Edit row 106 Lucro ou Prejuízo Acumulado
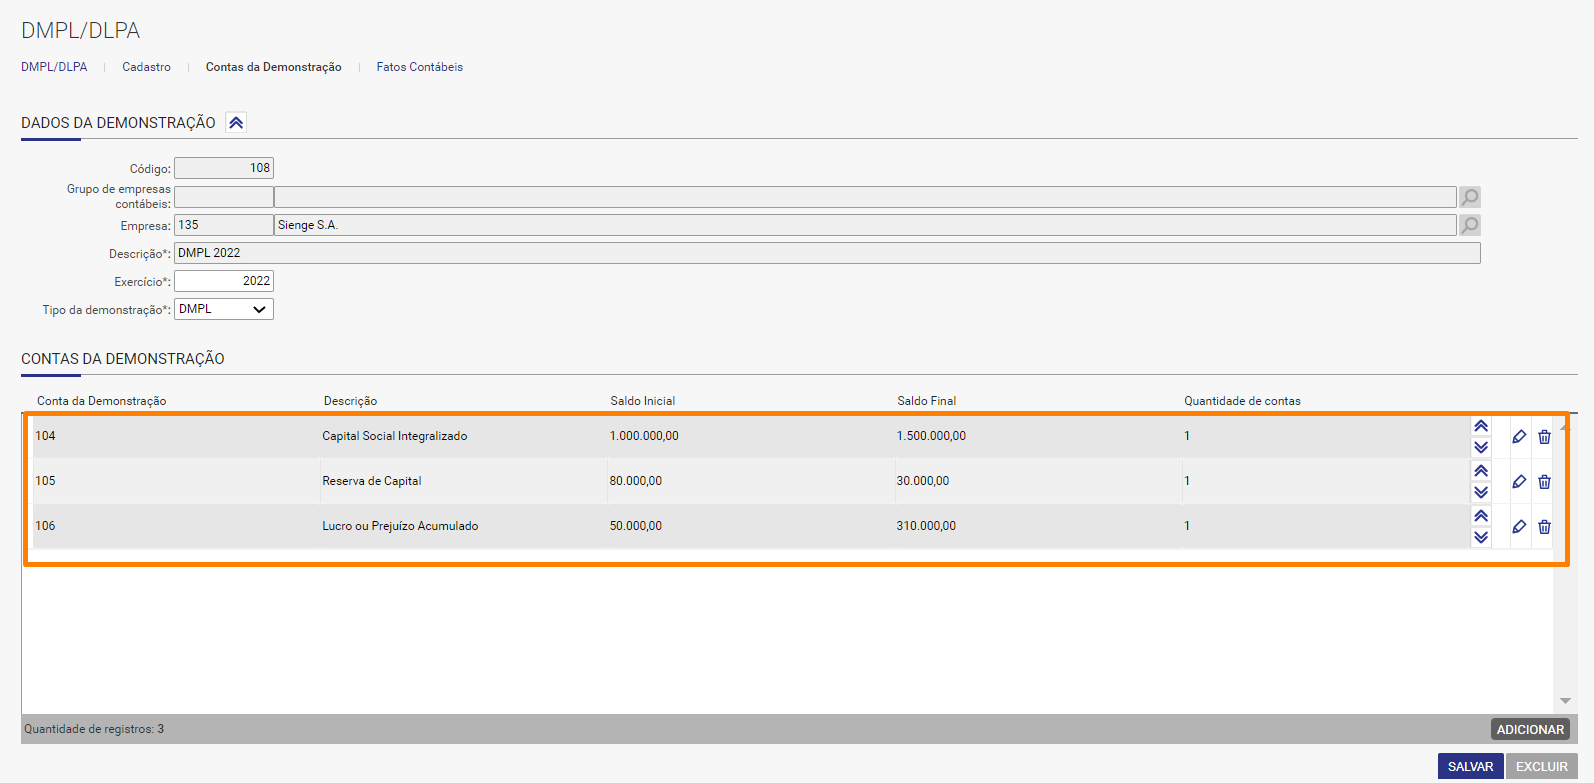Screen dimensions: 1594x783 (1519, 526)
